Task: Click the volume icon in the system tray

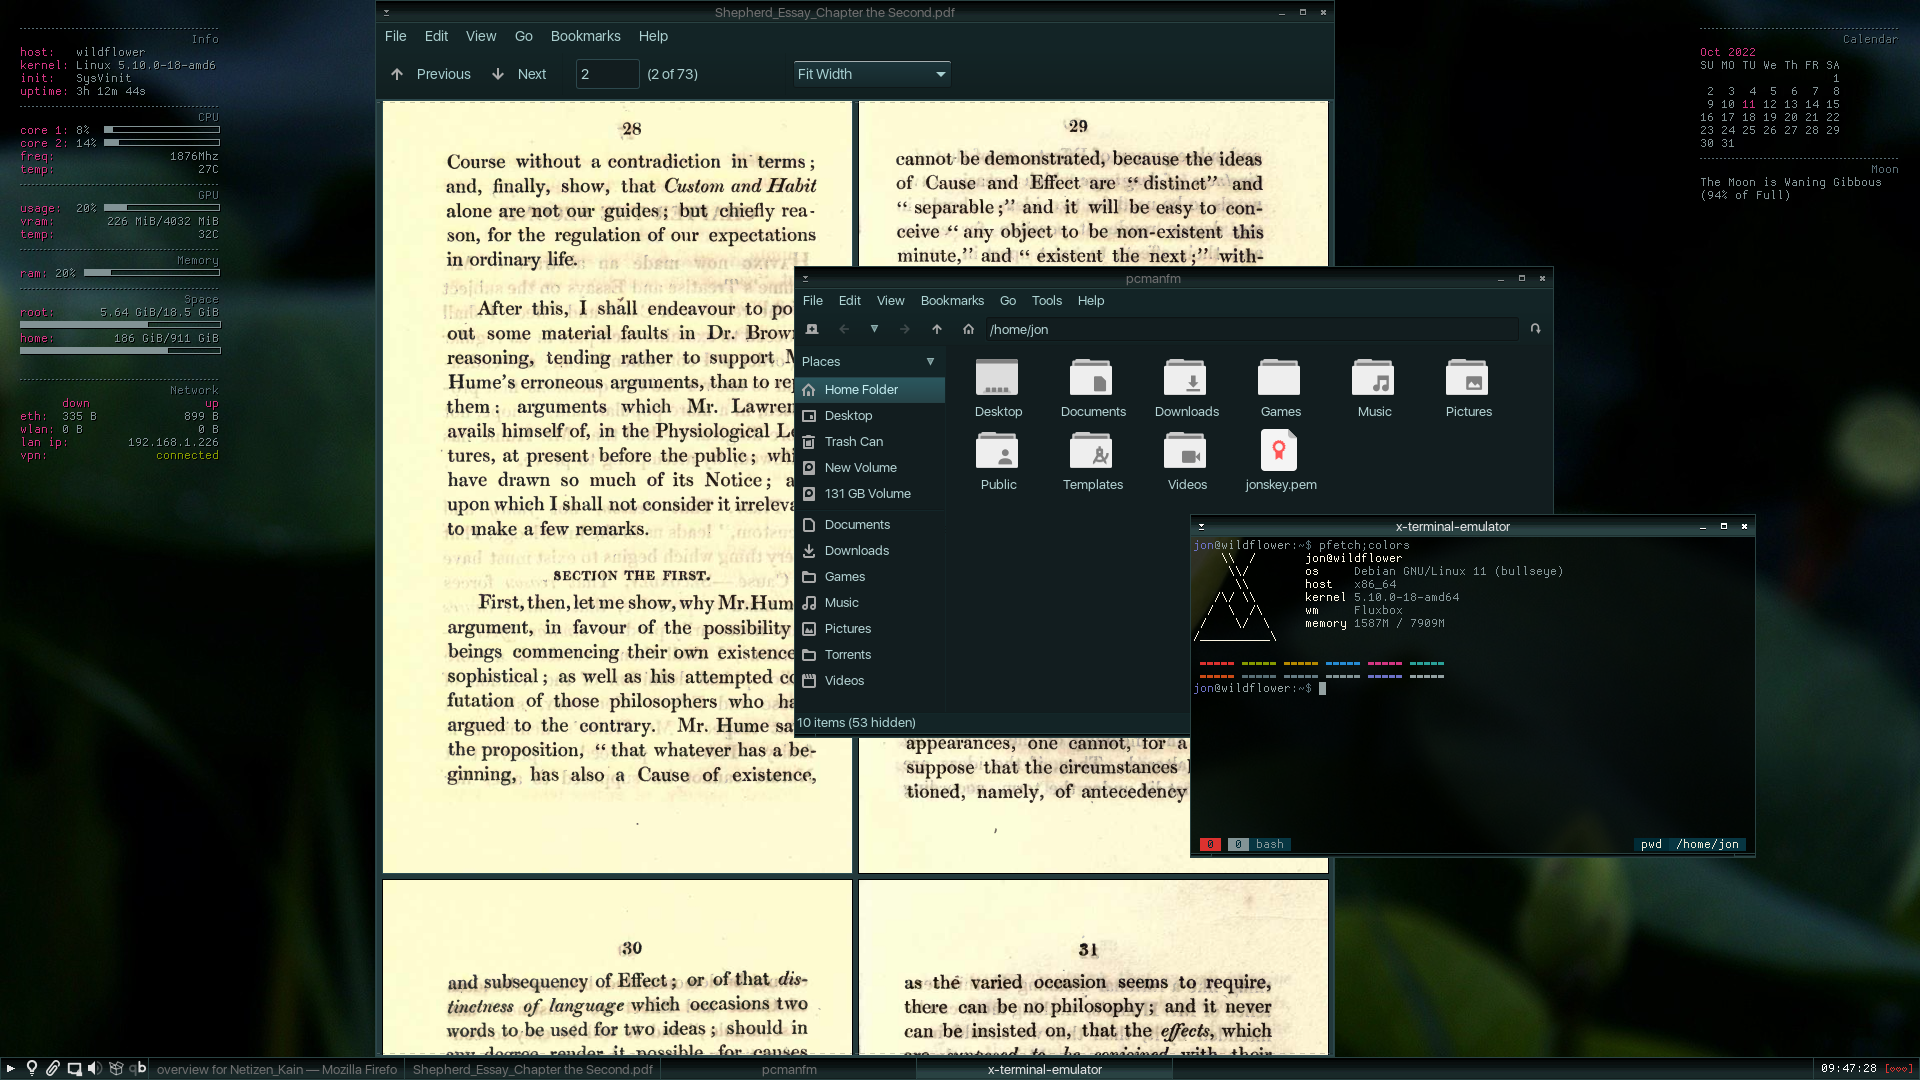Action: coord(95,1068)
